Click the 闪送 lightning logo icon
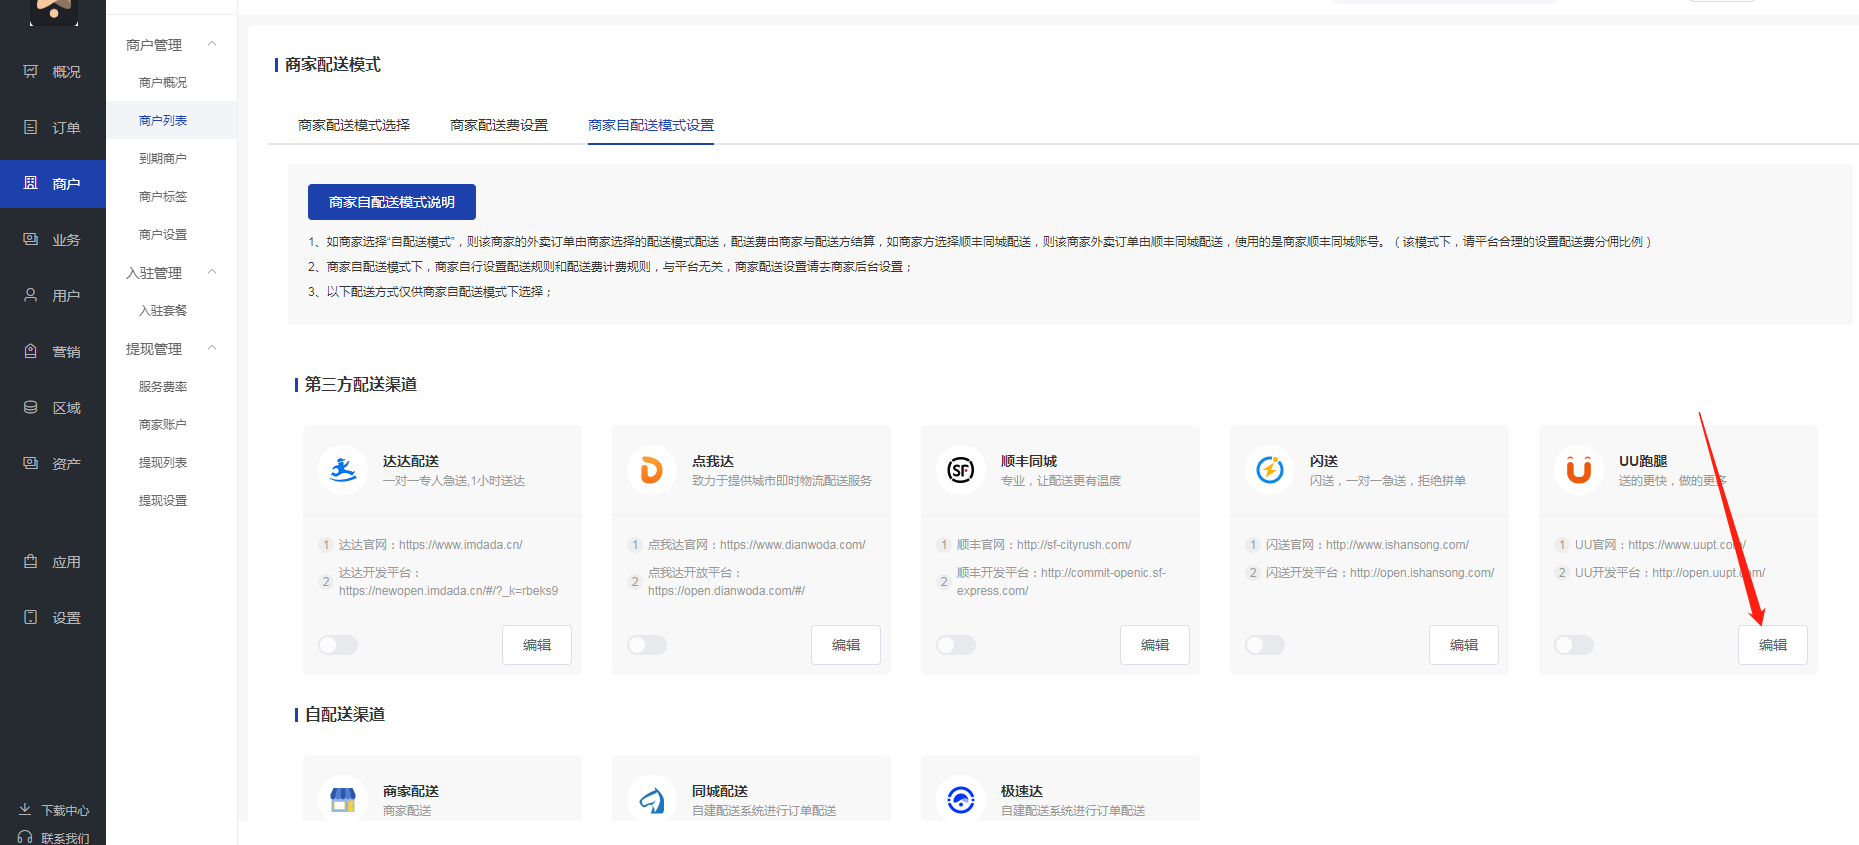This screenshot has height=845, width=1859. tap(1270, 470)
